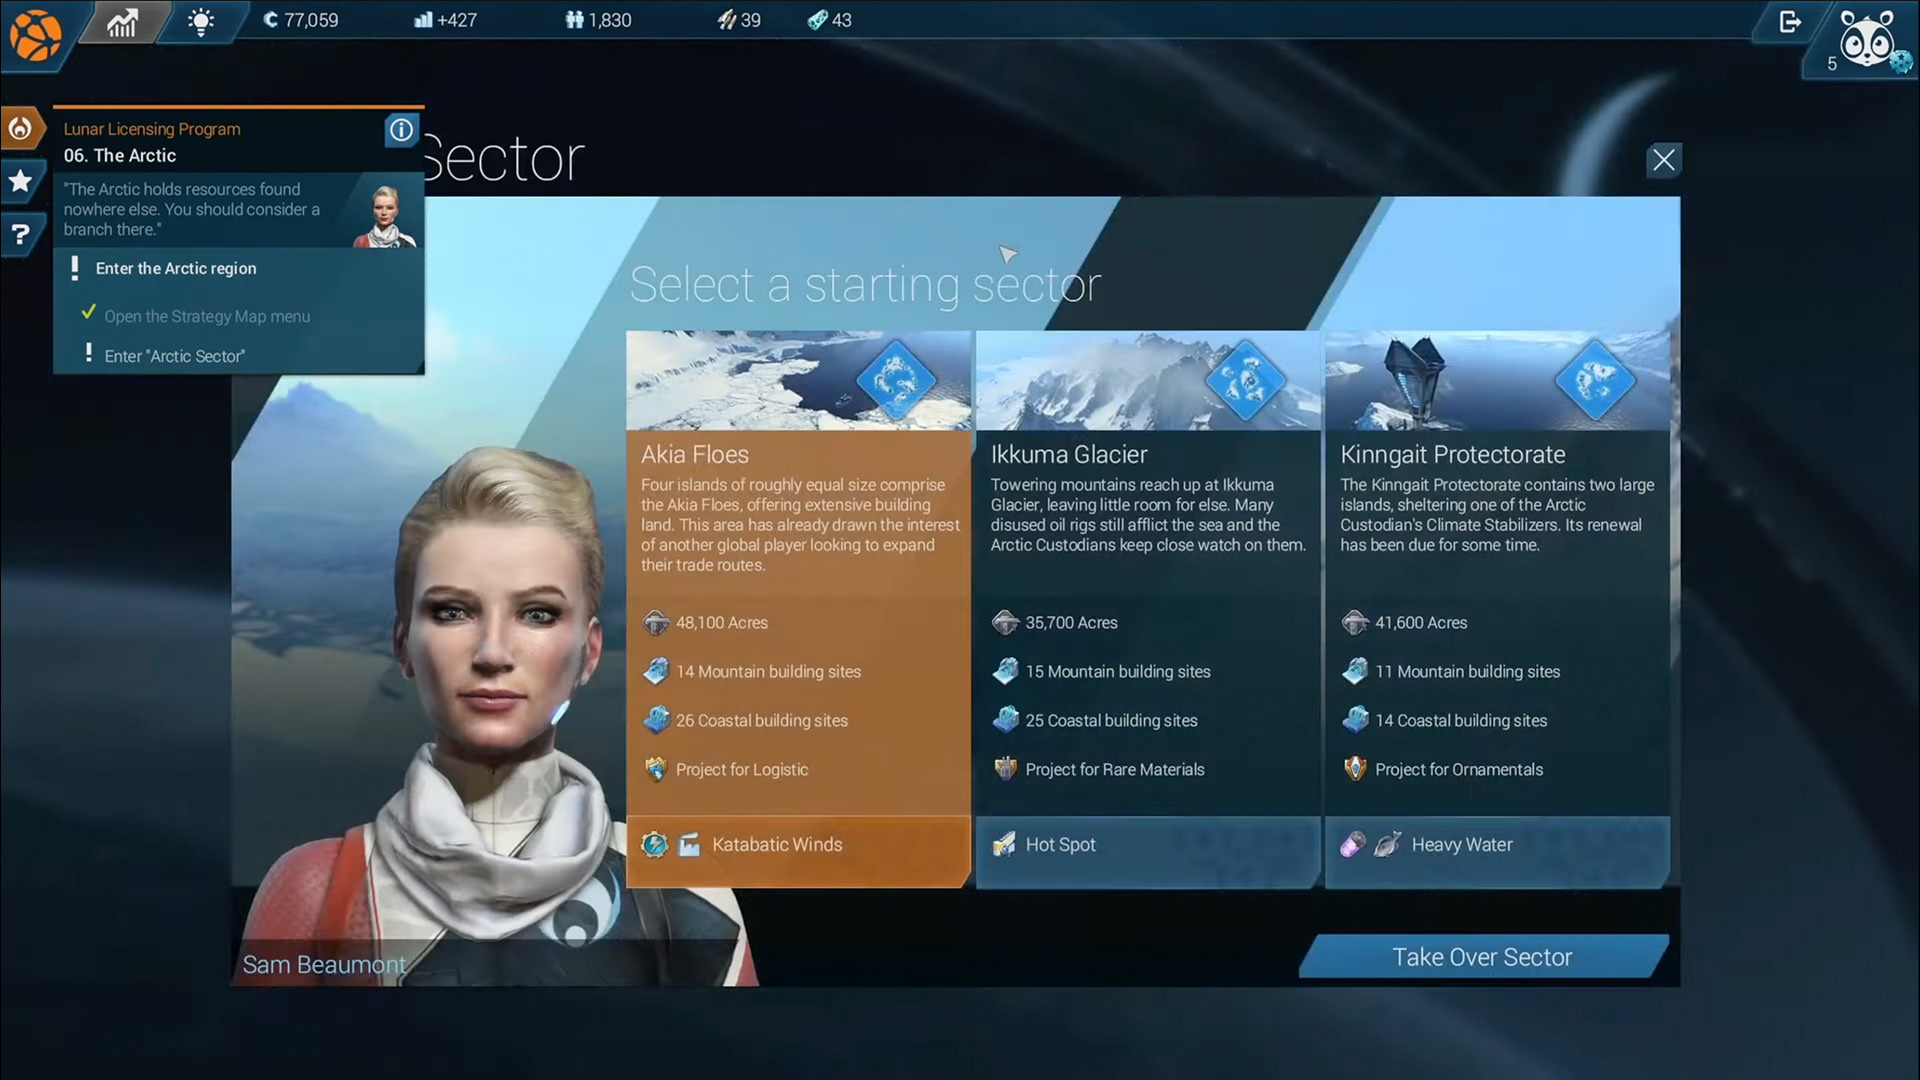
Task: Click the exit session icon
Action: coord(1790,21)
